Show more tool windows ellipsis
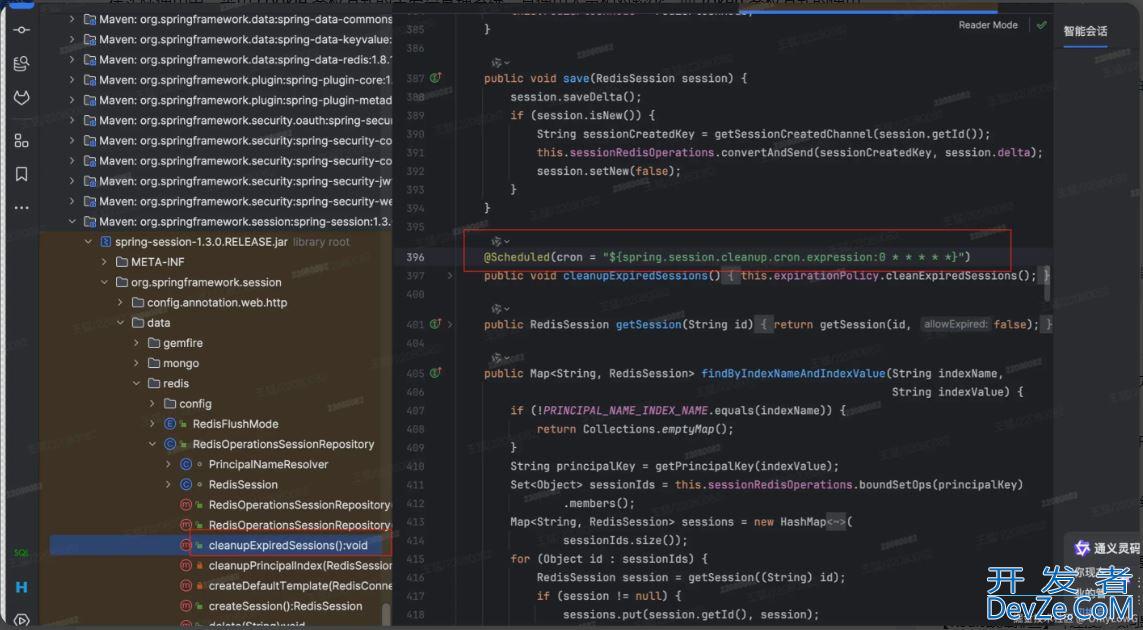This screenshot has width=1143, height=630. coord(21,208)
